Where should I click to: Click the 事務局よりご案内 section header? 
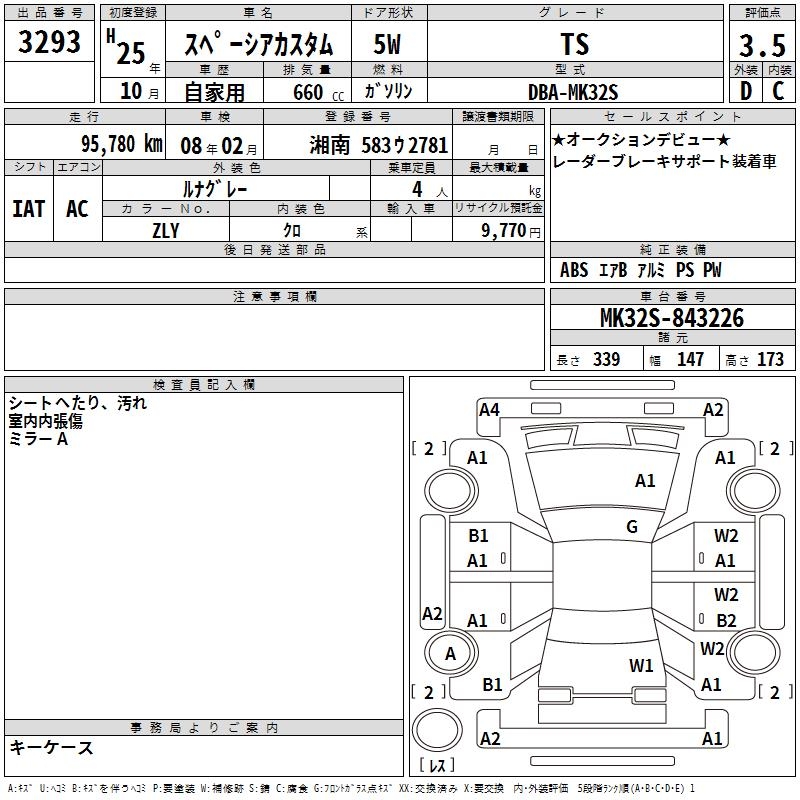point(204,728)
